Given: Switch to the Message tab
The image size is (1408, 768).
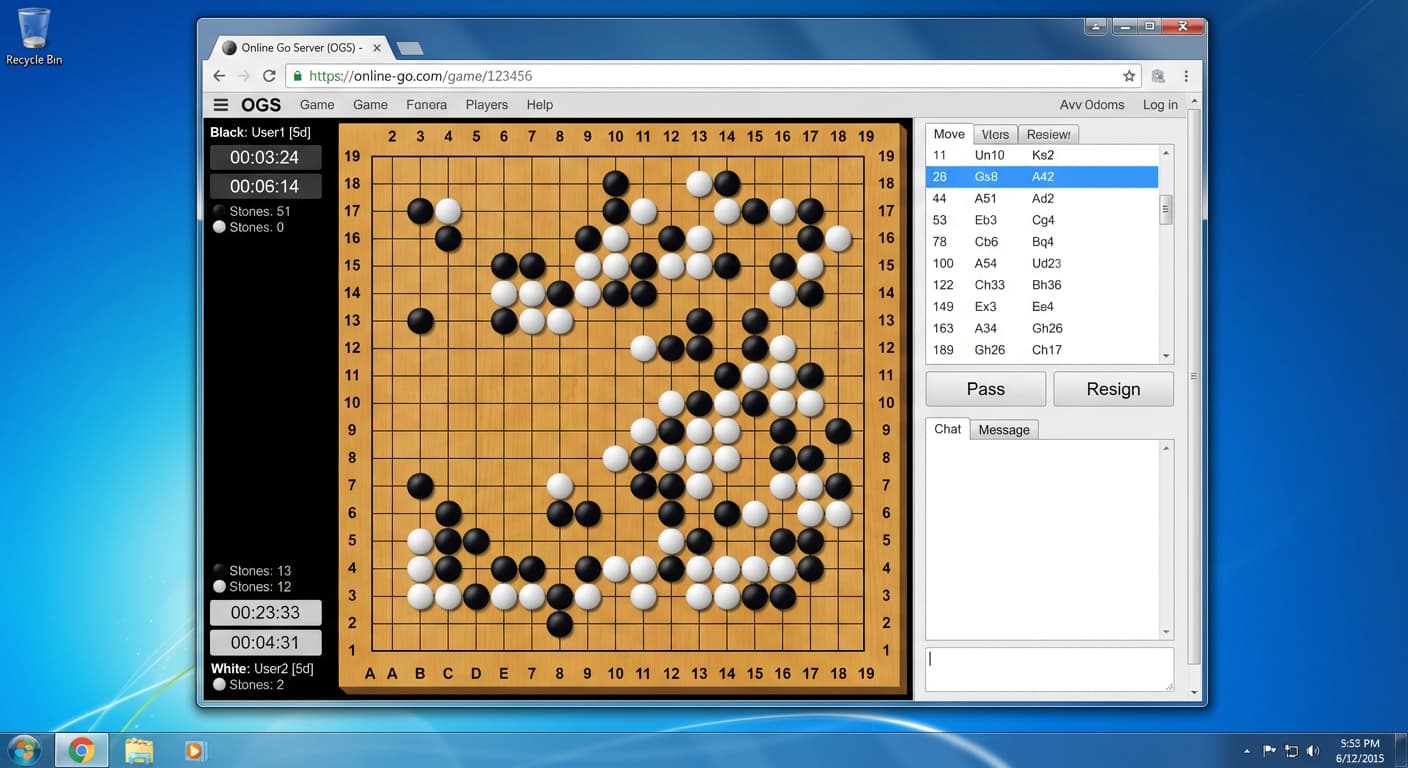Looking at the screenshot, I should coord(1003,430).
